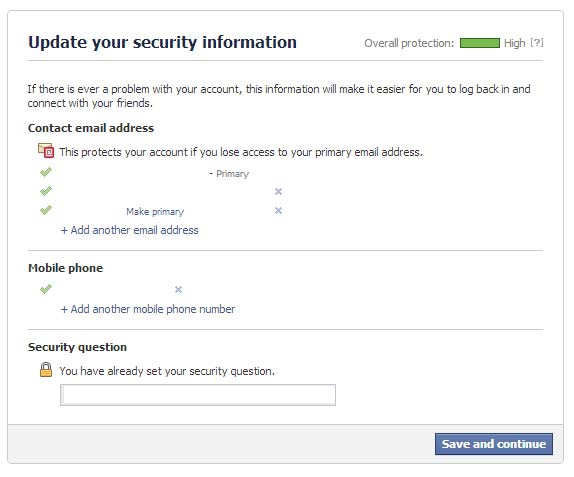Click the Primary label beside the first email
Viewport: 574px width, 477px height.
232,174
